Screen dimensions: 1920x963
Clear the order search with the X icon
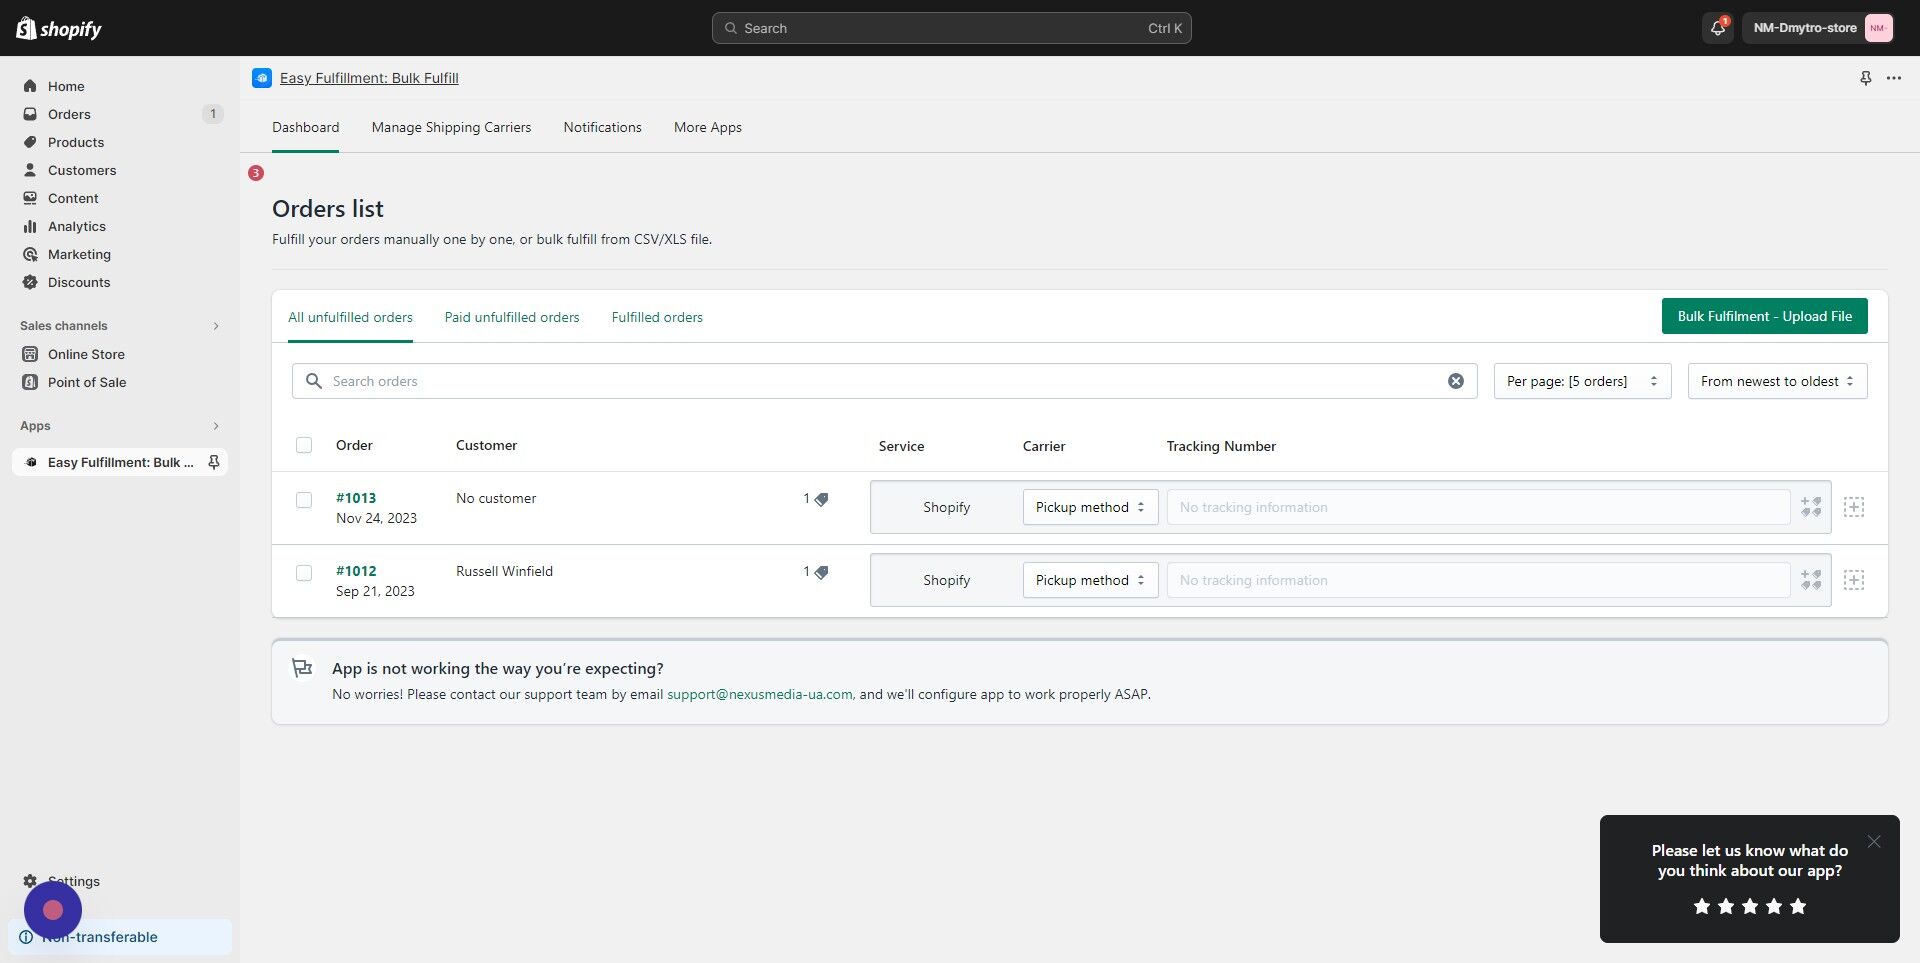tap(1456, 381)
